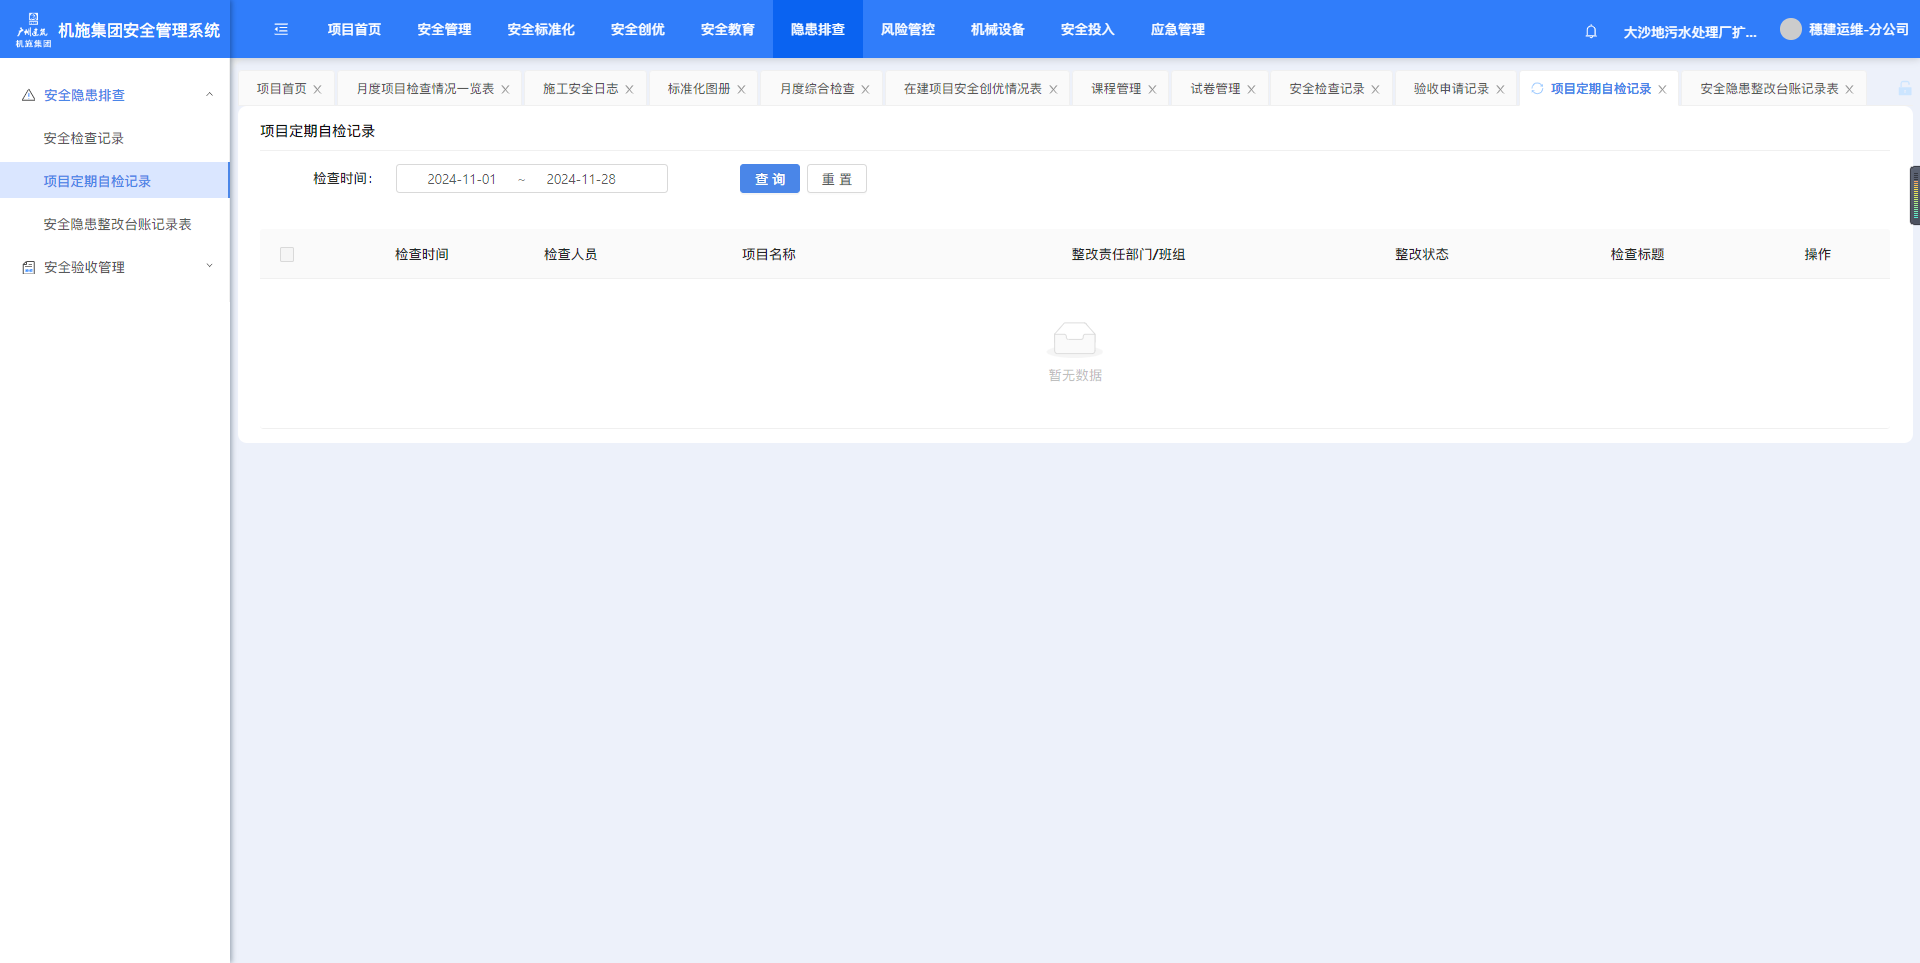The height and width of the screenshot is (963, 1920).
Task: Click the 重置 button
Action: coord(836,179)
